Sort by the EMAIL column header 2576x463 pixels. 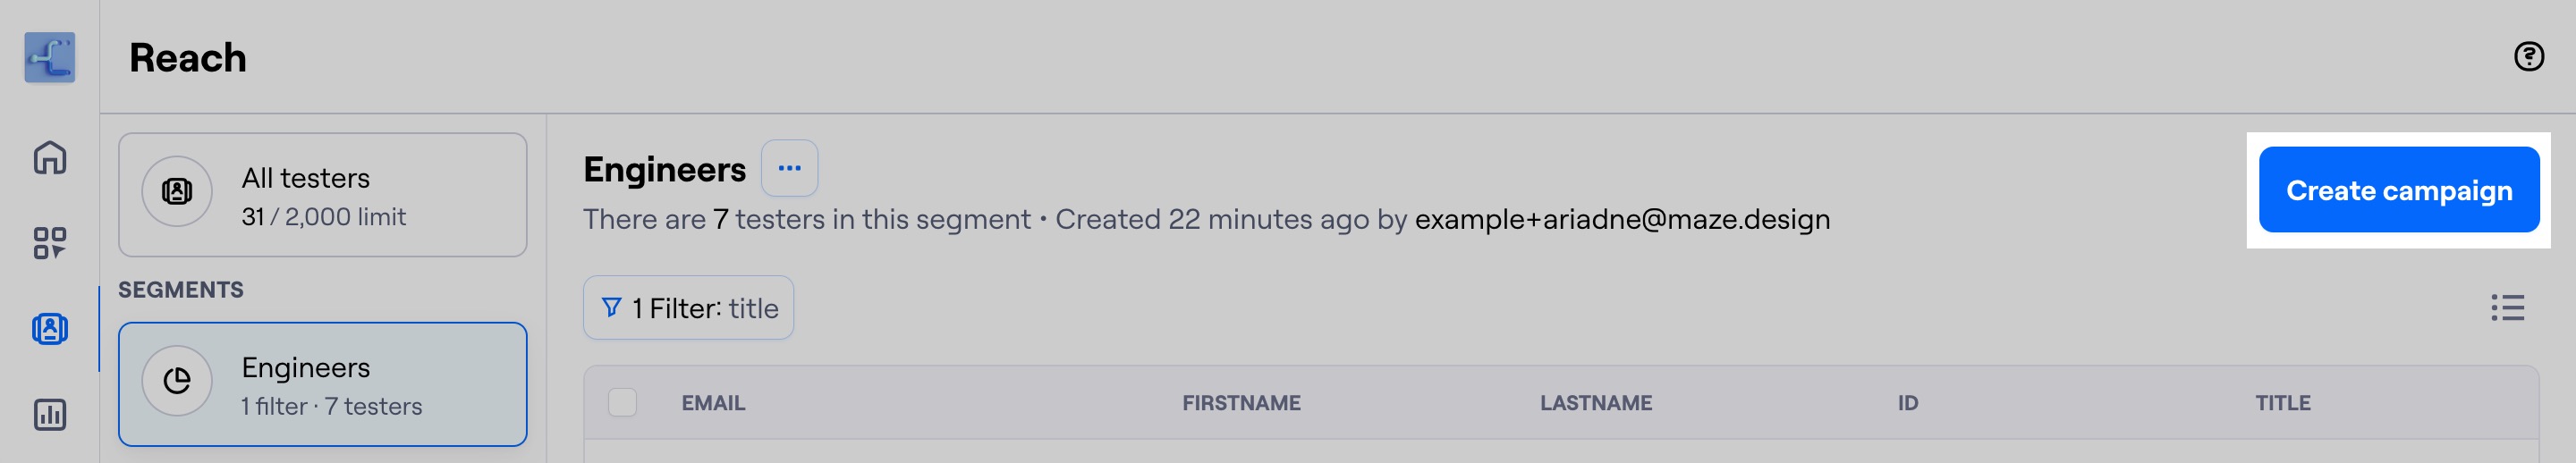point(713,403)
